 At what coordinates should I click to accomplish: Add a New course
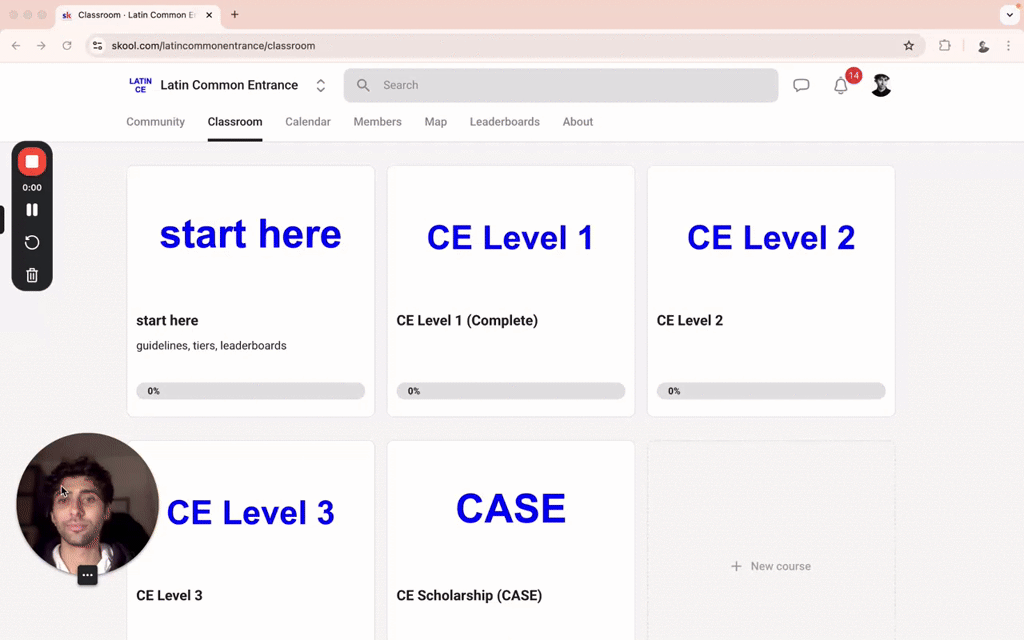click(x=771, y=566)
